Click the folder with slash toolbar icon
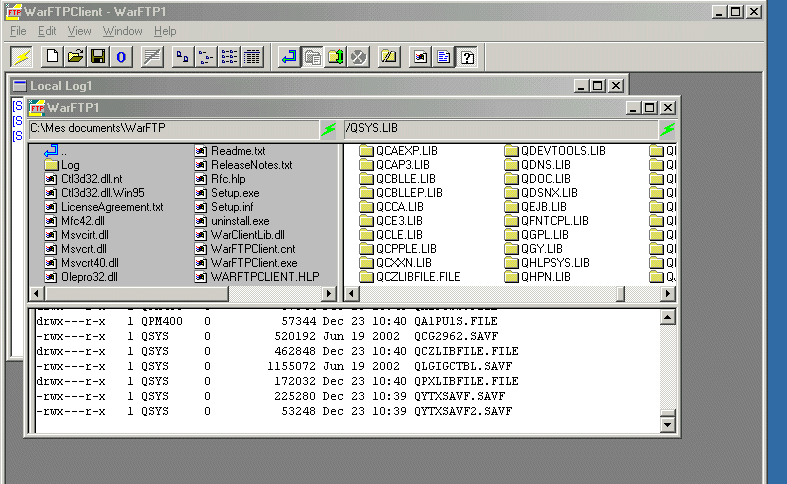This screenshot has width=787, height=484. point(389,57)
